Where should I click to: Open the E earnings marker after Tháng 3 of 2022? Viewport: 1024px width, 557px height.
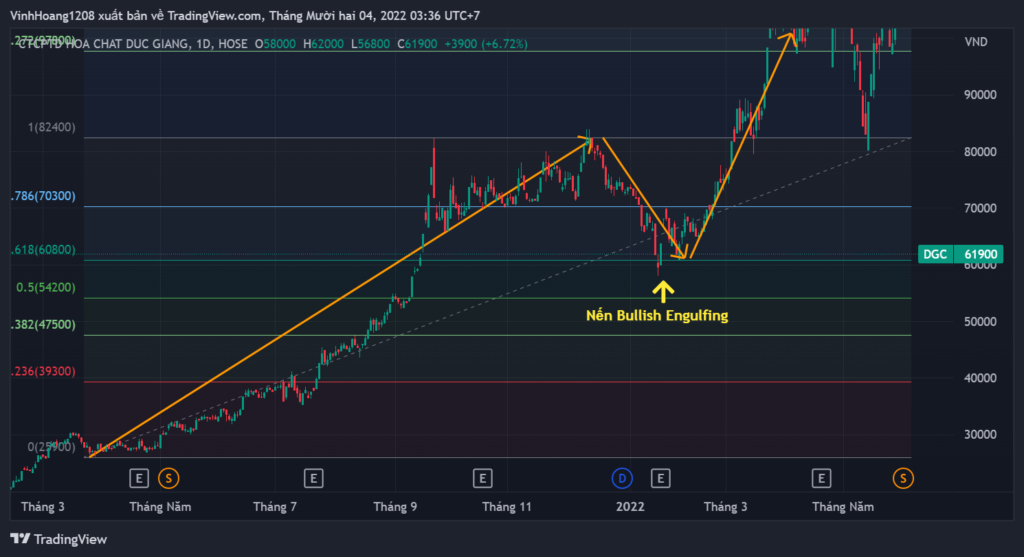[821, 479]
